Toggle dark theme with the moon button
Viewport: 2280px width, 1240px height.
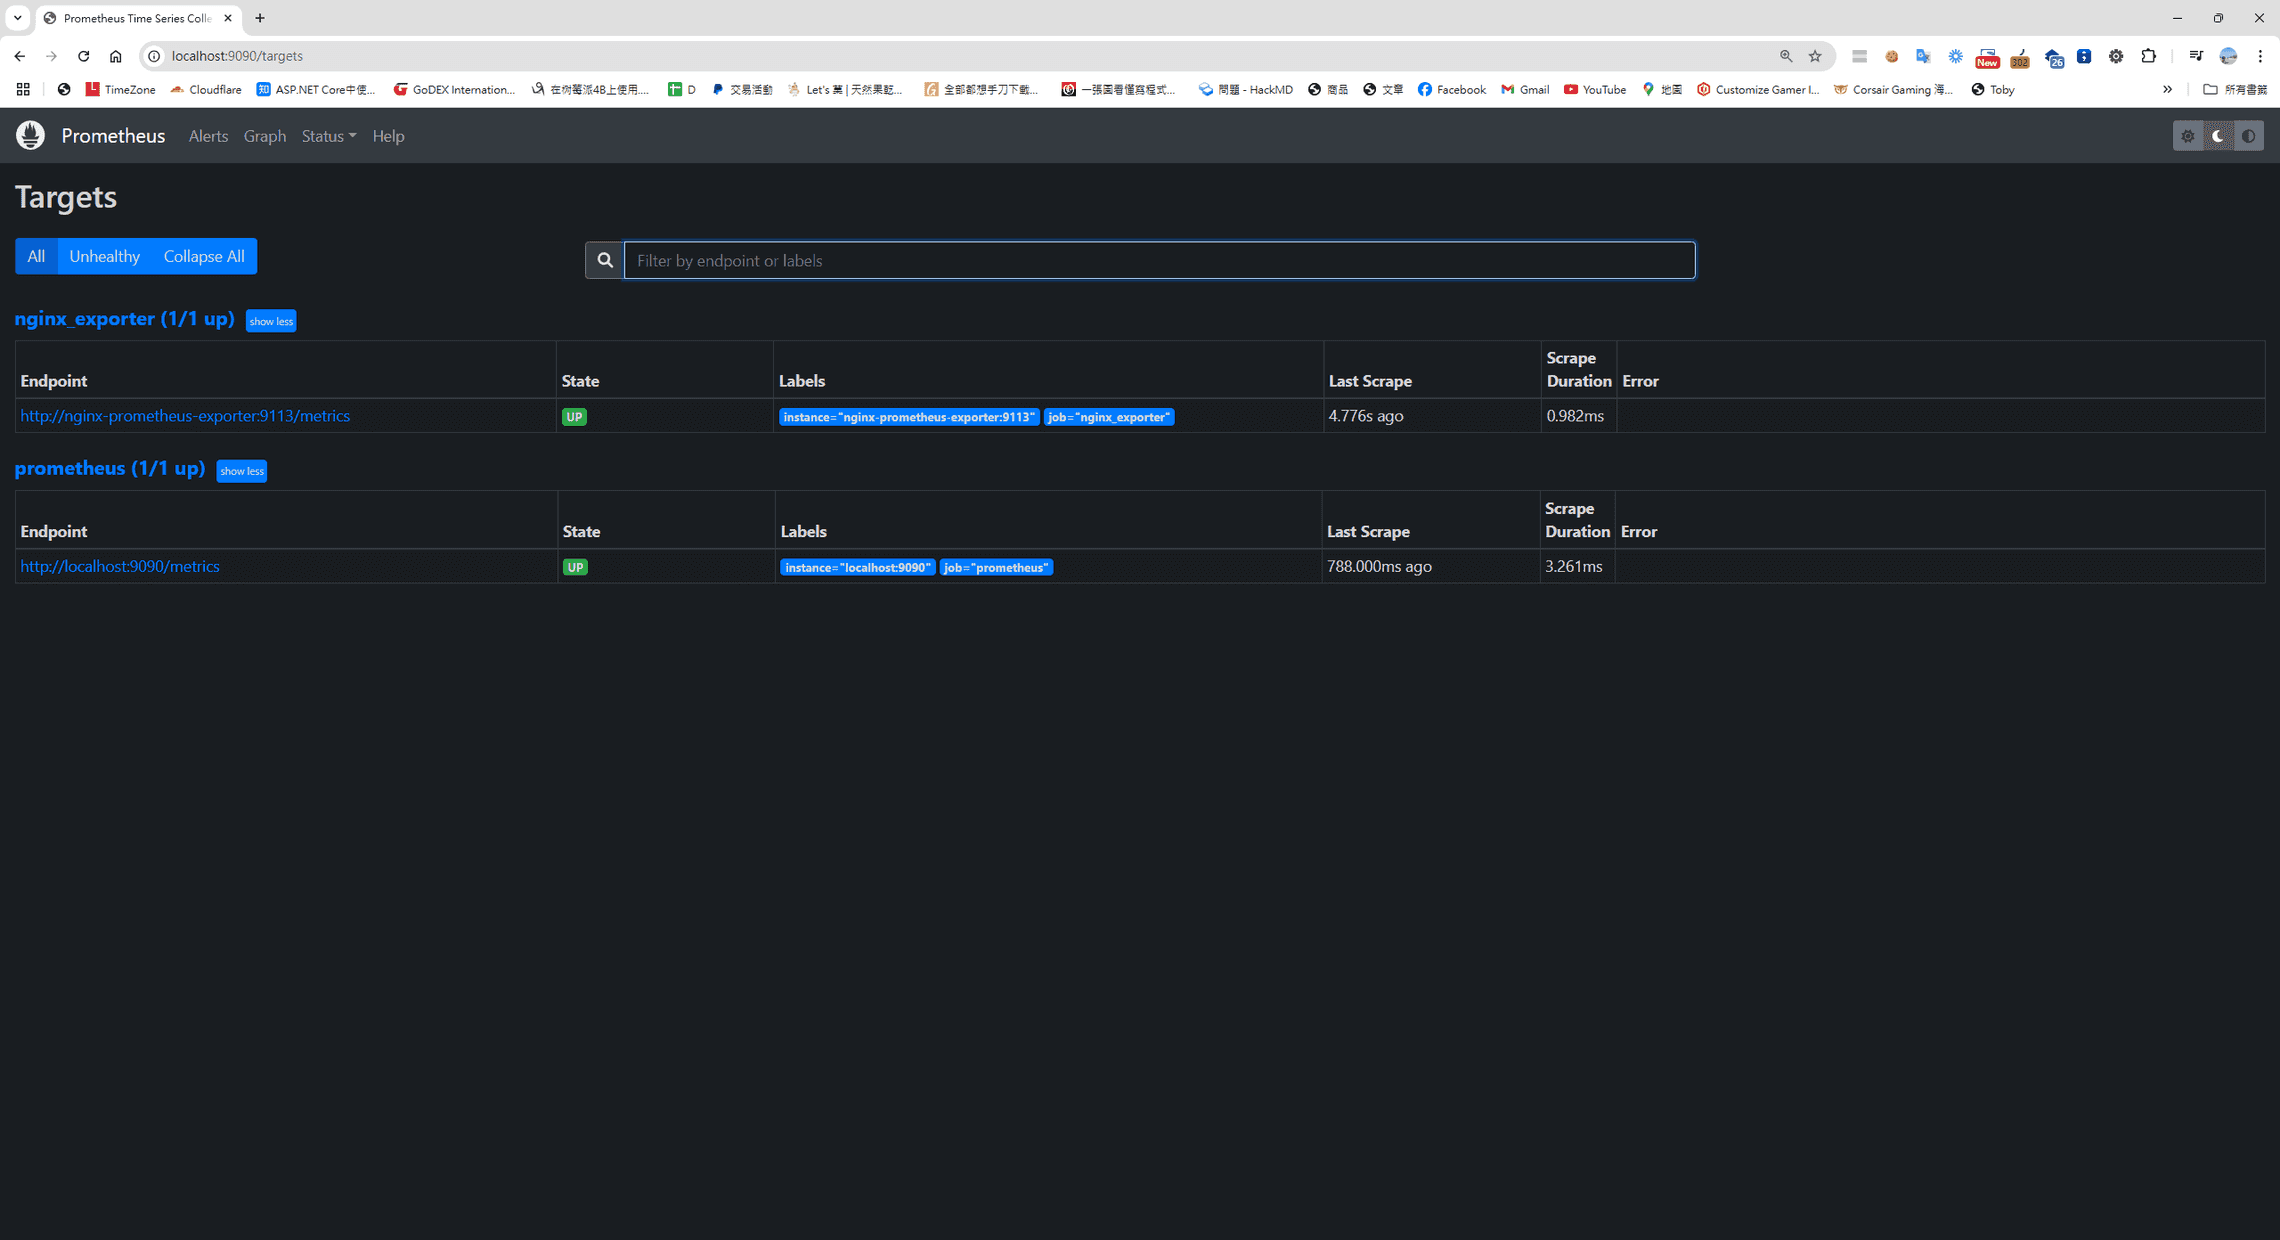coord(2218,135)
